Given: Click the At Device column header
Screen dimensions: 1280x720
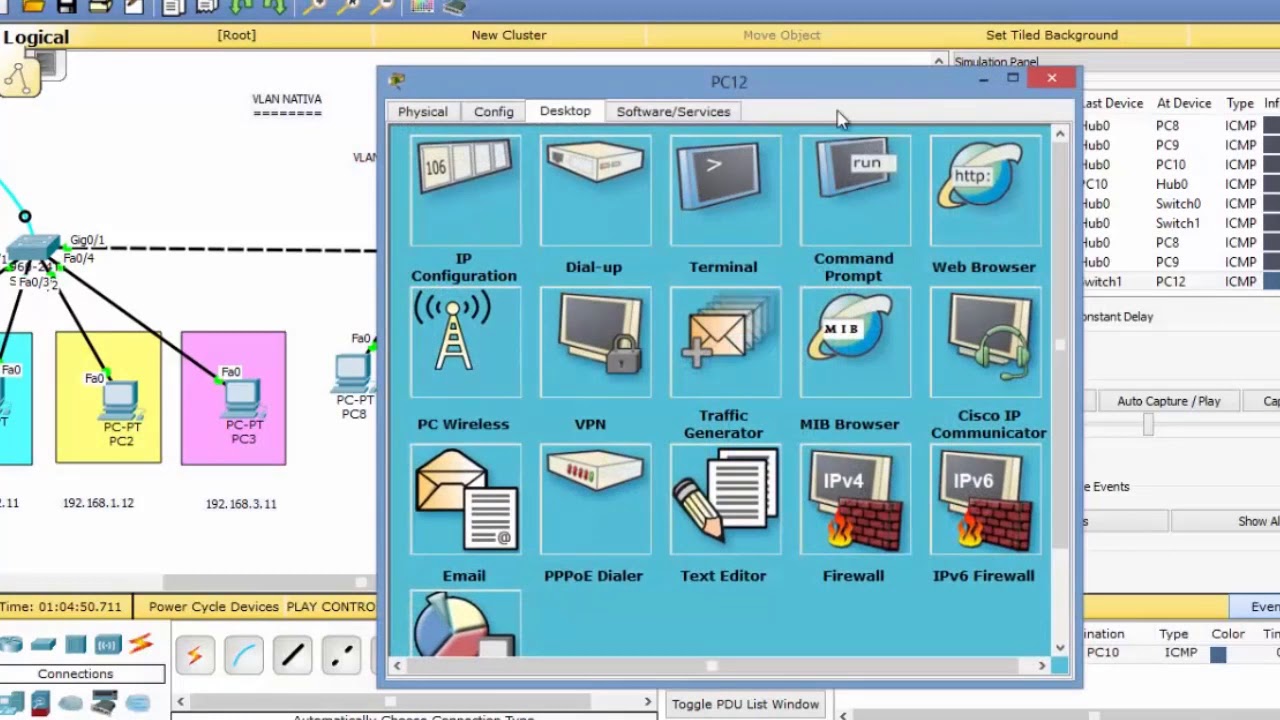Looking at the screenshot, I should pyautogui.click(x=1184, y=103).
